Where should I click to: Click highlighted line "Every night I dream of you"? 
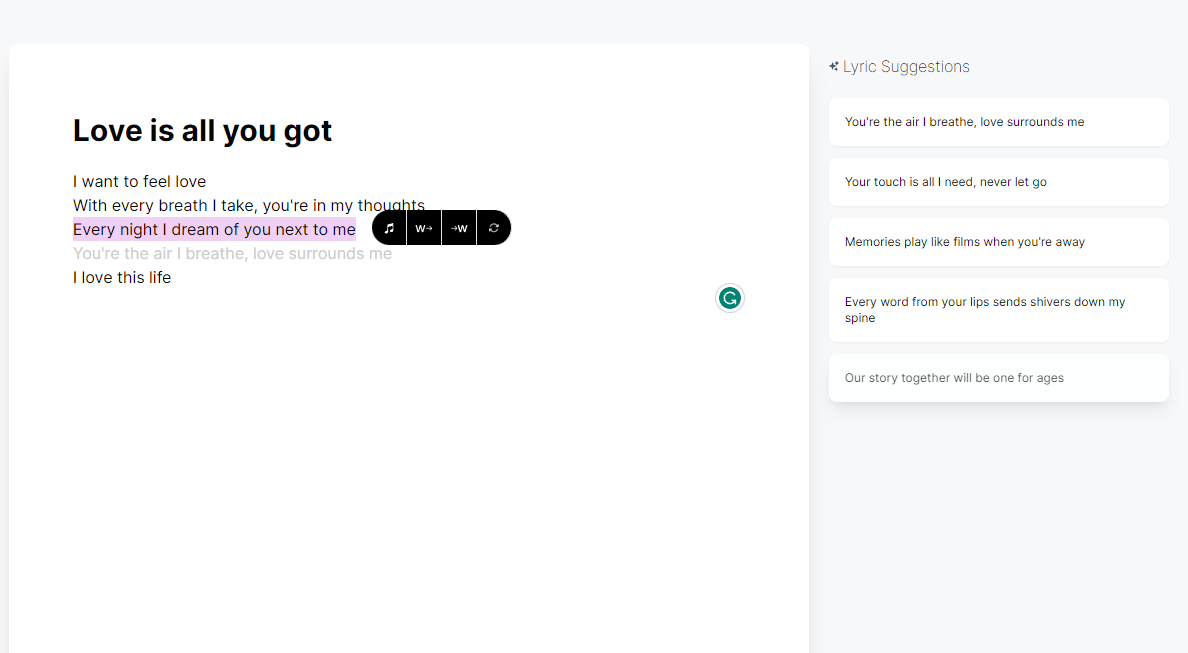pyautogui.click(x=214, y=230)
